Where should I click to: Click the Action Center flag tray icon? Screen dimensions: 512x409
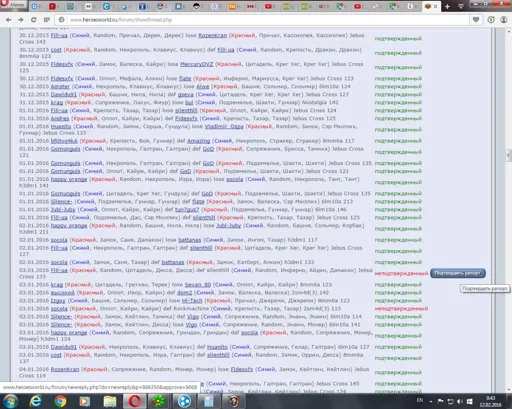coord(440,401)
